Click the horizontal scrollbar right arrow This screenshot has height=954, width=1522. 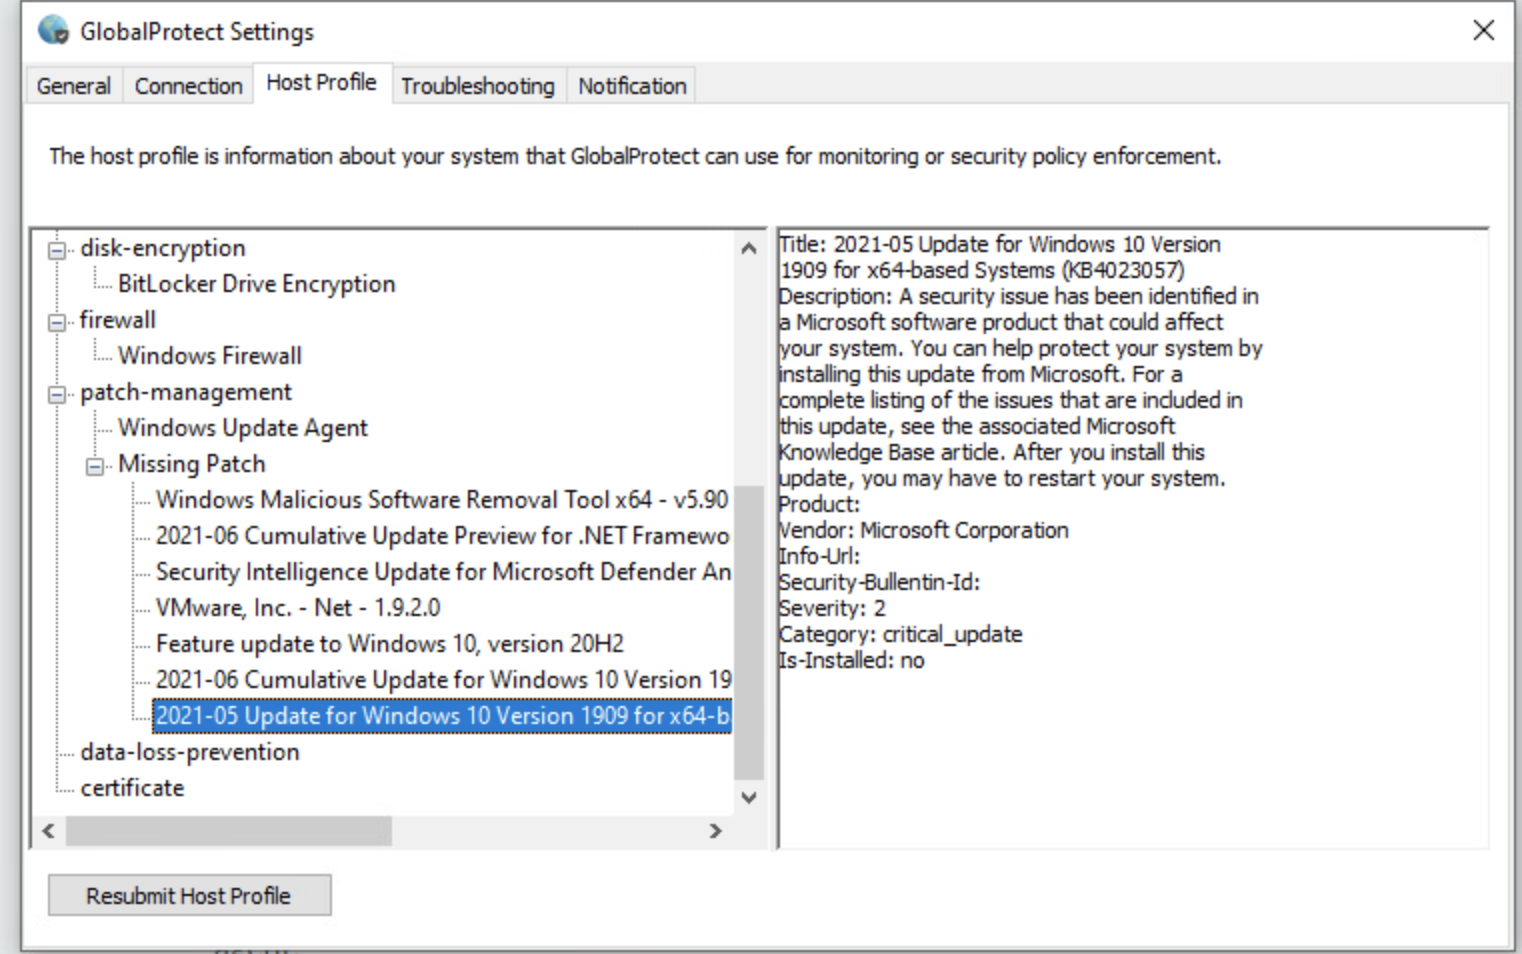click(714, 831)
